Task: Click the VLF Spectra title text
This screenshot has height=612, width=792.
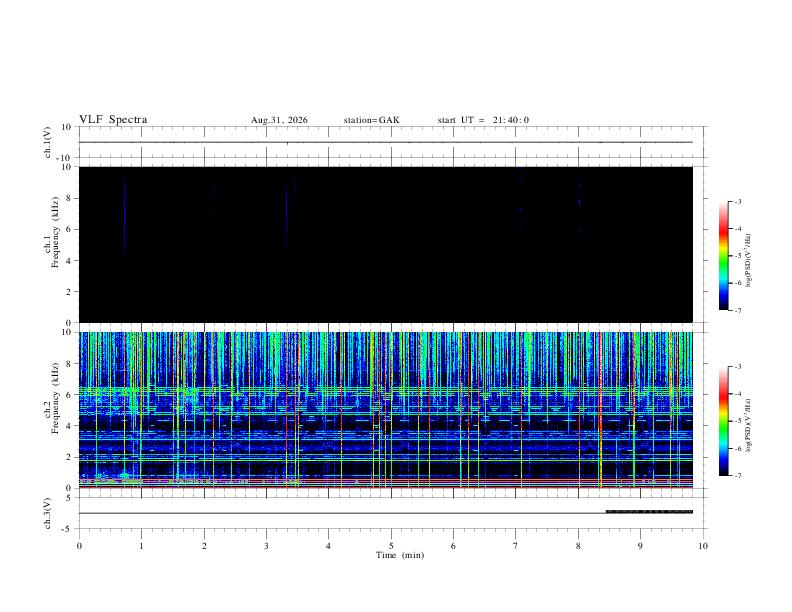Action: pyautogui.click(x=113, y=120)
